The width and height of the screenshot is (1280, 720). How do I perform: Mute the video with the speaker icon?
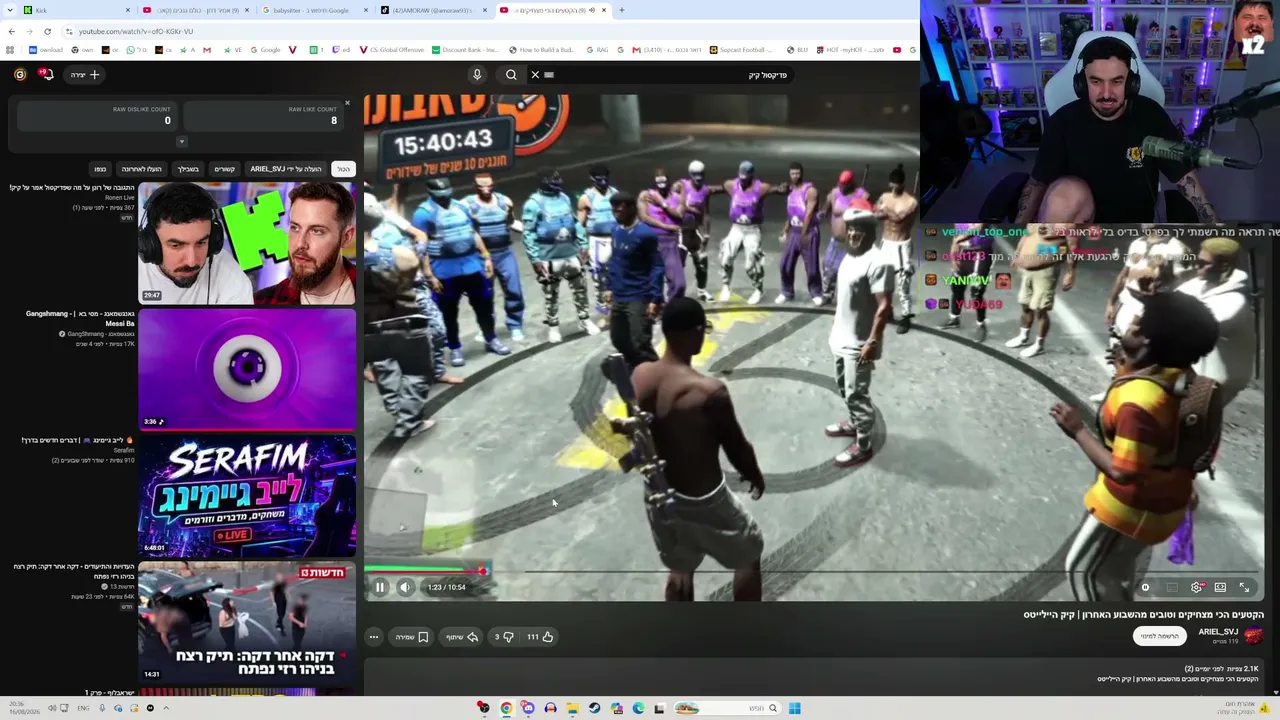(x=405, y=587)
